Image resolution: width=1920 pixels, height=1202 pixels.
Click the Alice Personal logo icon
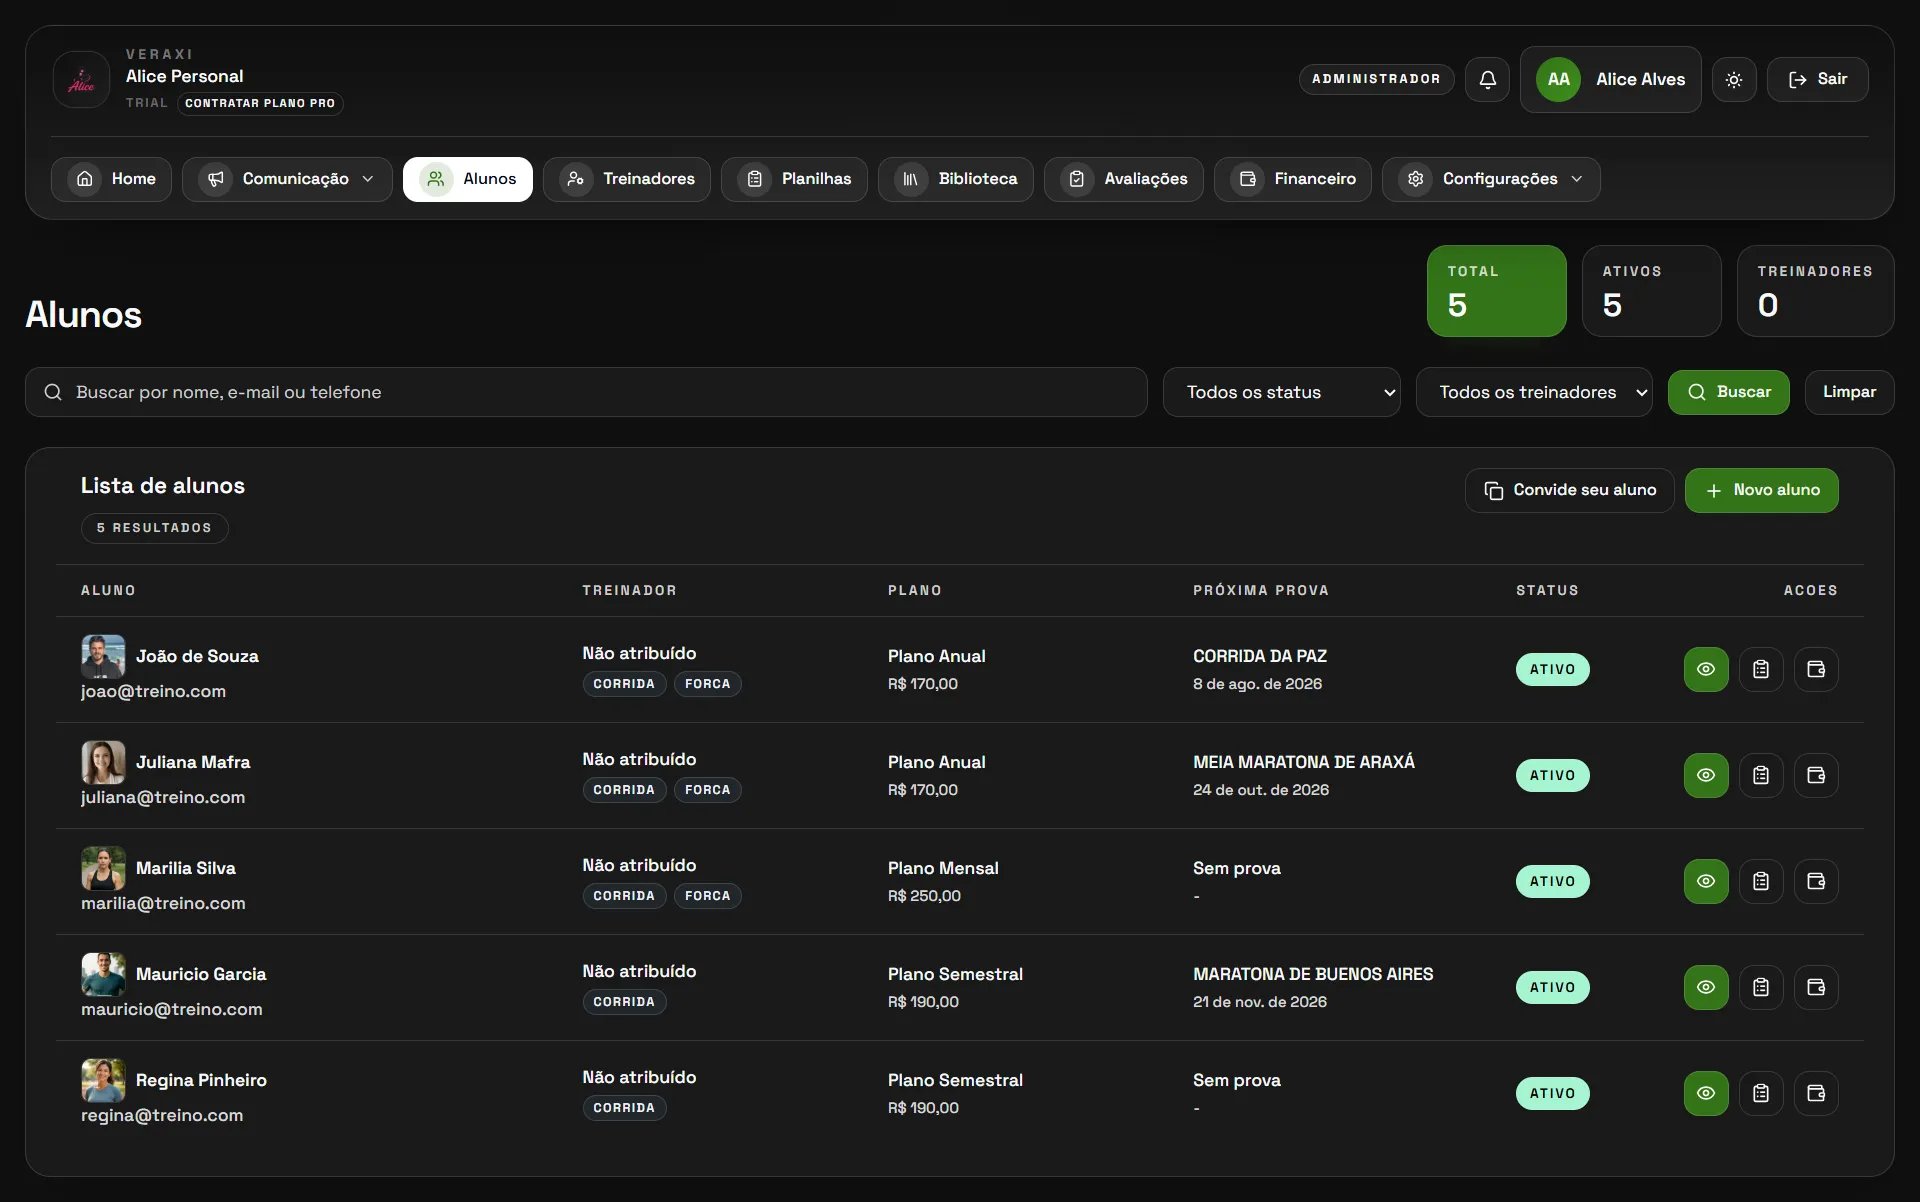81,79
